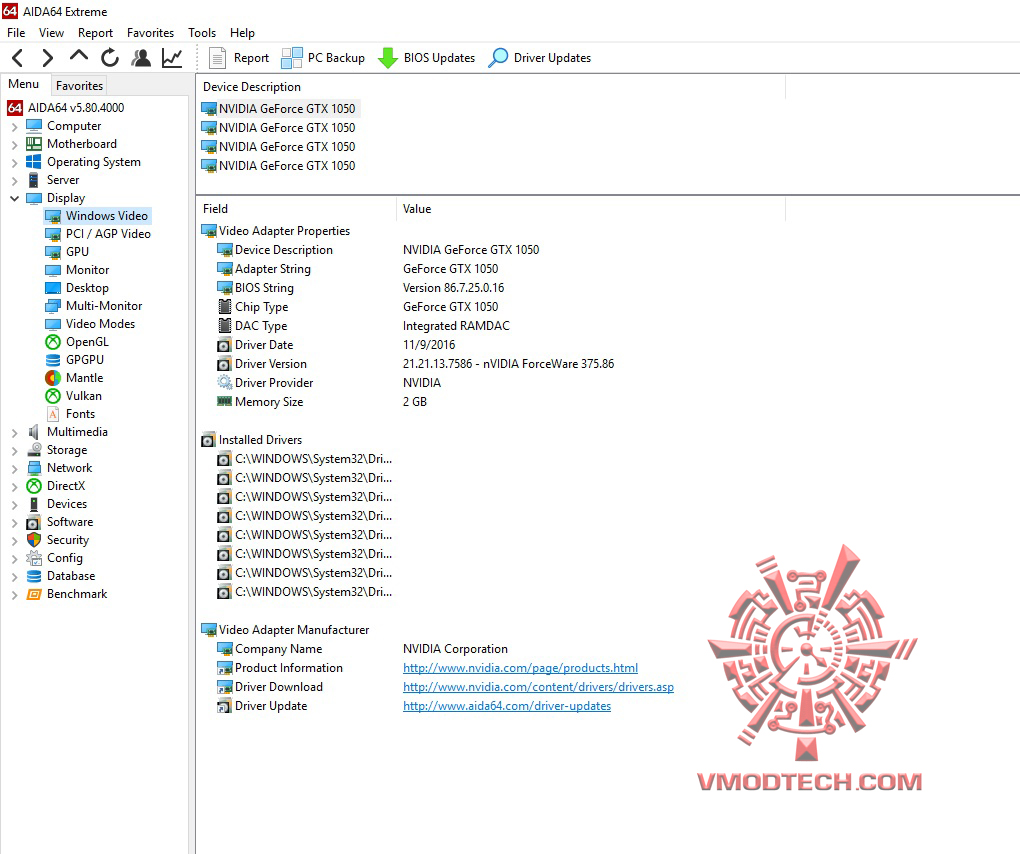Open the Favorites menu
Viewport: 1020px width, 854px height.
pyautogui.click(x=150, y=33)
